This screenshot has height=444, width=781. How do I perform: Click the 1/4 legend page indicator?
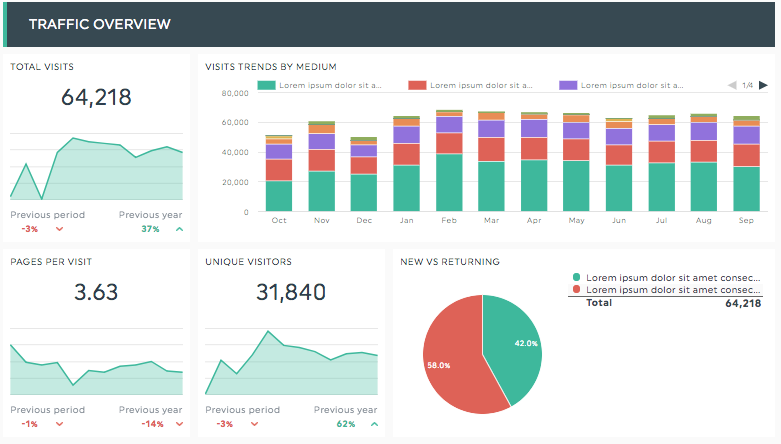pos(748,85)
